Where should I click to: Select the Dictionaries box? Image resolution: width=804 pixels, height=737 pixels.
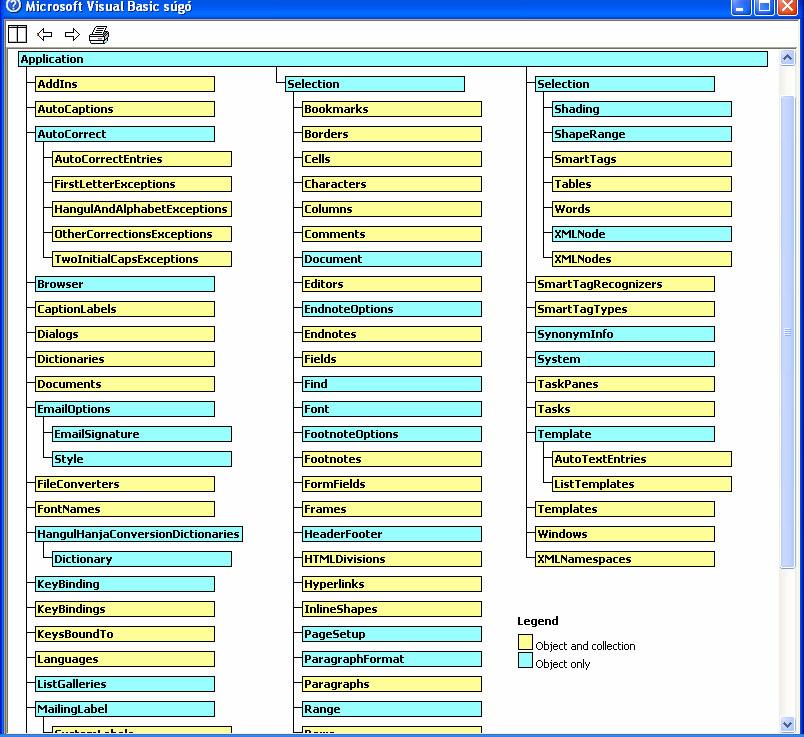point(125,359)
